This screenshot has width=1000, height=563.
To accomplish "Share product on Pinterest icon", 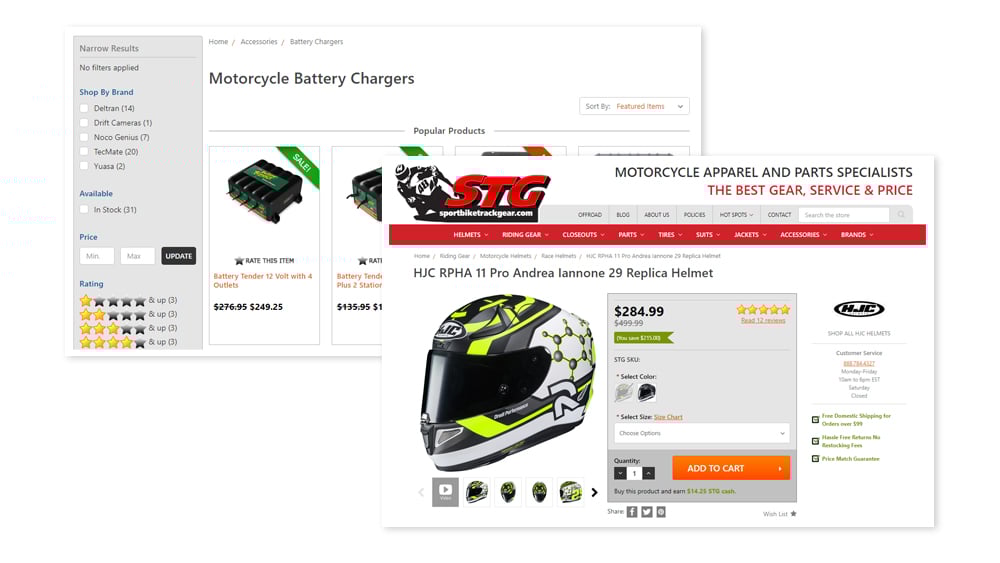I will [x=661, y=512].
